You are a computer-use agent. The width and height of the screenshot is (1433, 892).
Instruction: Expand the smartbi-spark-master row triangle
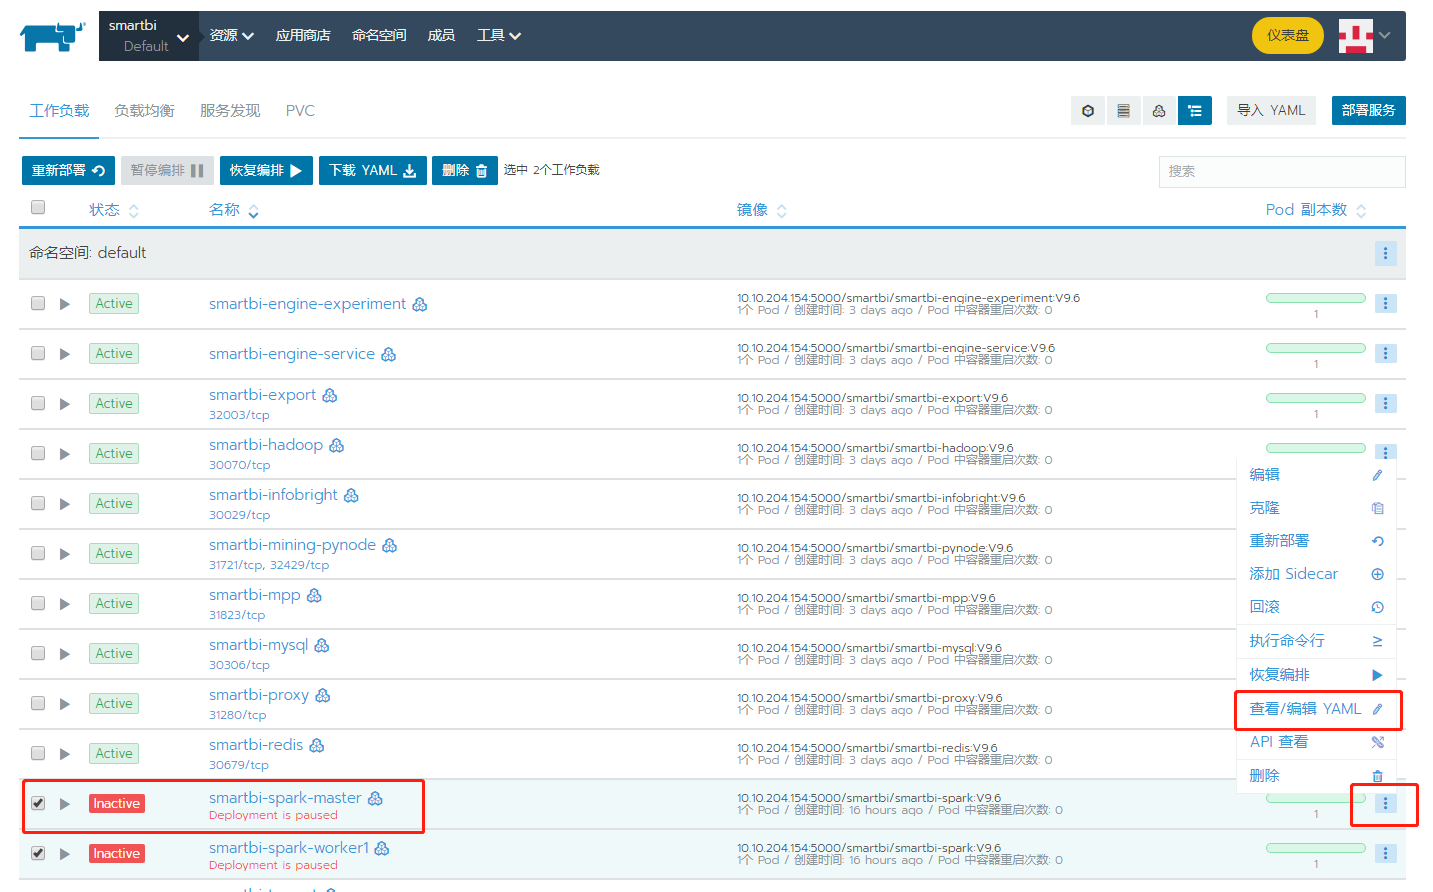pos(65,804)
